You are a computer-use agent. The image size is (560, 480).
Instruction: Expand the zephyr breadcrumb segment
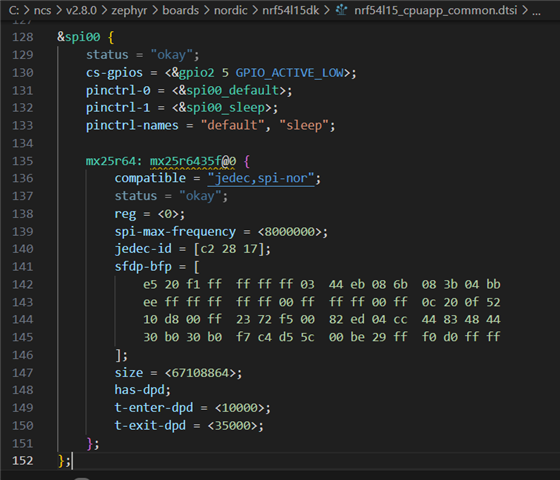point(129,10)
